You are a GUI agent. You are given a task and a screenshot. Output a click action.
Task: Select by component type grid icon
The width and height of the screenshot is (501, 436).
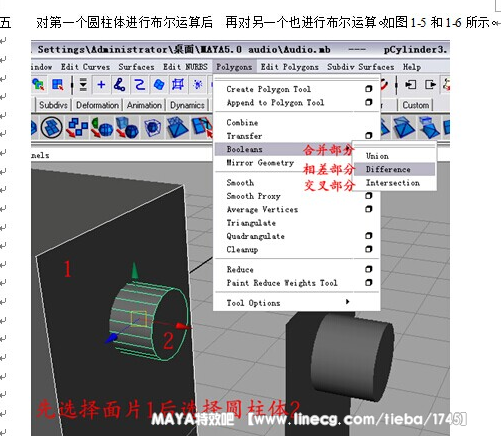58,85
